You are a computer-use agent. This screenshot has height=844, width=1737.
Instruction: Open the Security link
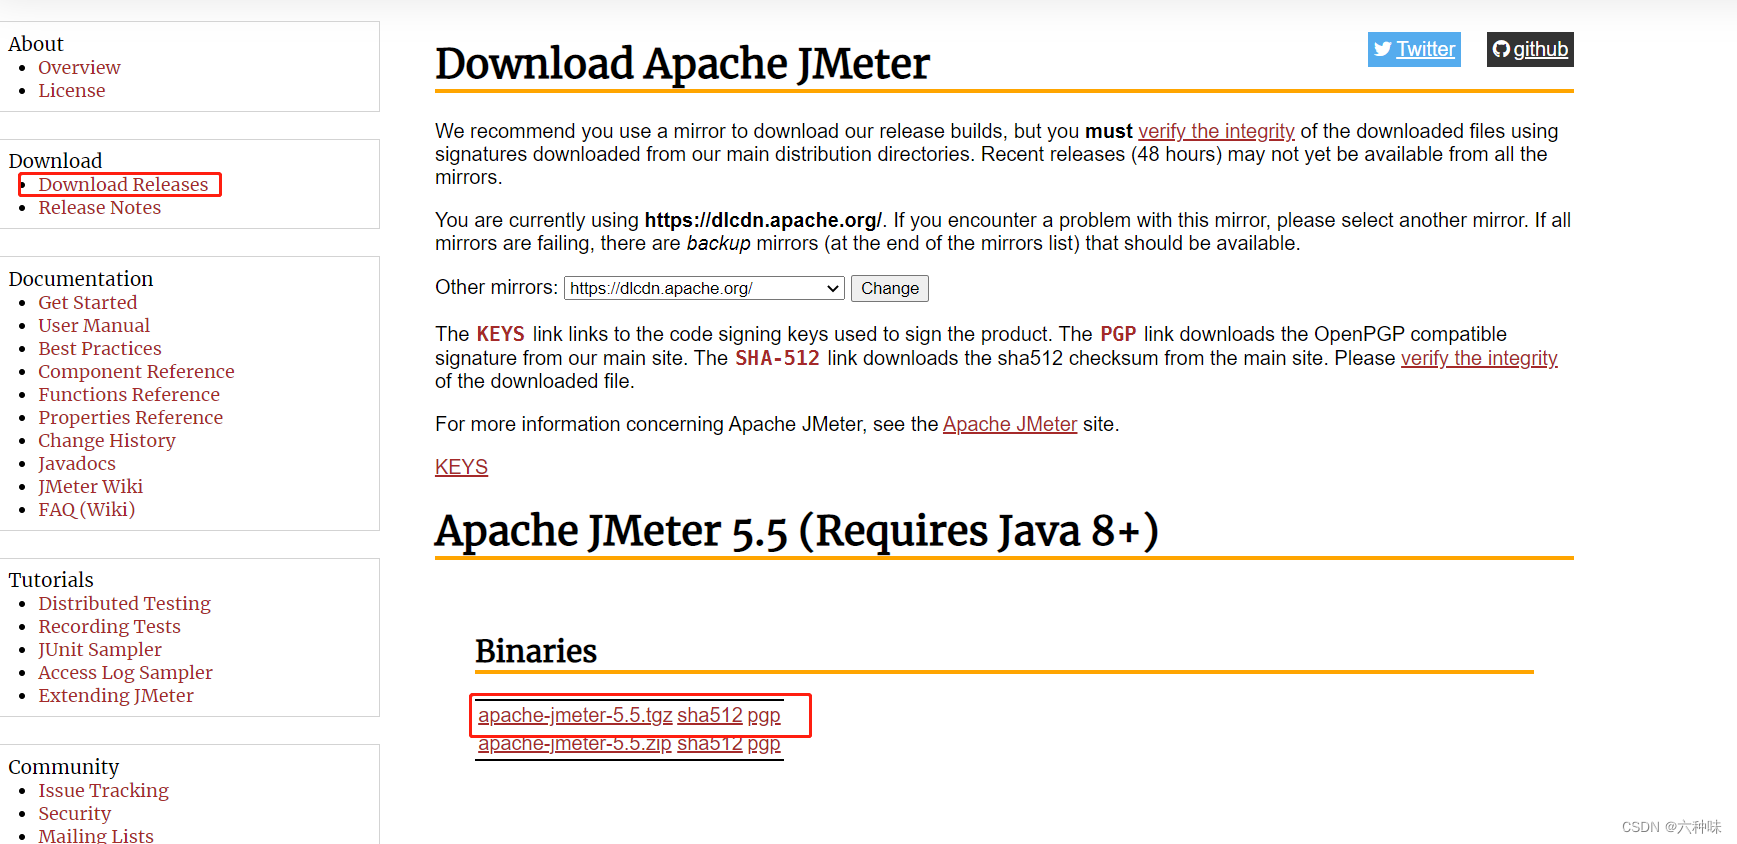point(74,813)
